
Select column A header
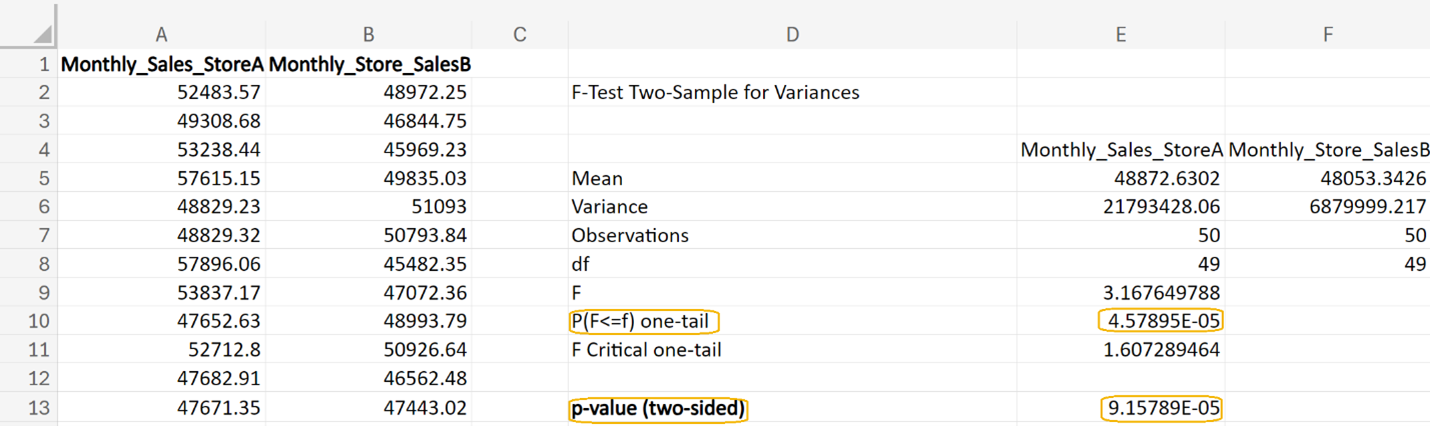[161, 35]
